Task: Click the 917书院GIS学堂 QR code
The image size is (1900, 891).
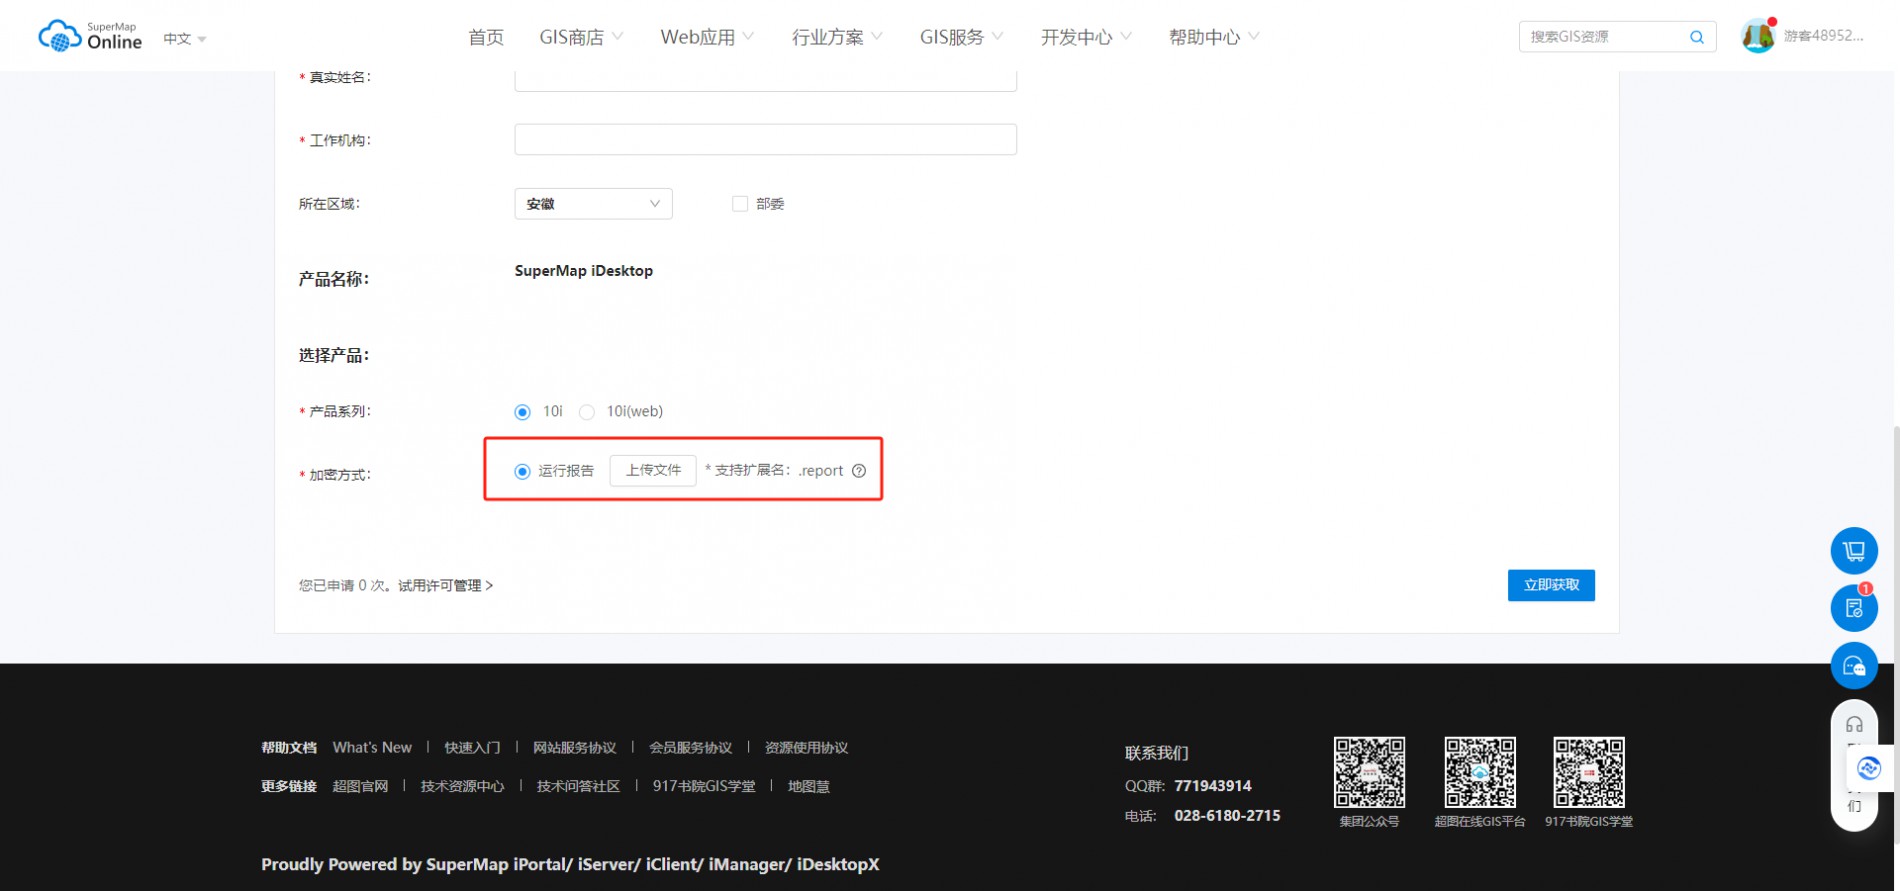Action: (1589, 772)
